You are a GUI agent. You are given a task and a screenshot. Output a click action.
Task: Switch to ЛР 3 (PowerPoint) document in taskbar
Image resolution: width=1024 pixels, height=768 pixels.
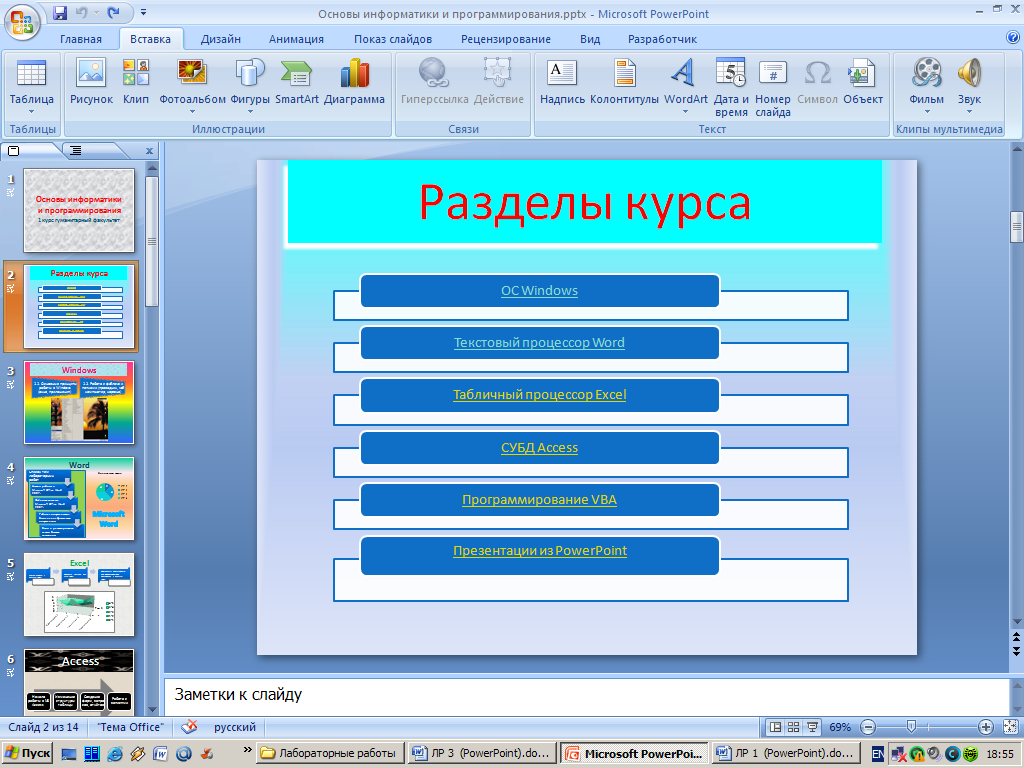(x=482, y=753)
